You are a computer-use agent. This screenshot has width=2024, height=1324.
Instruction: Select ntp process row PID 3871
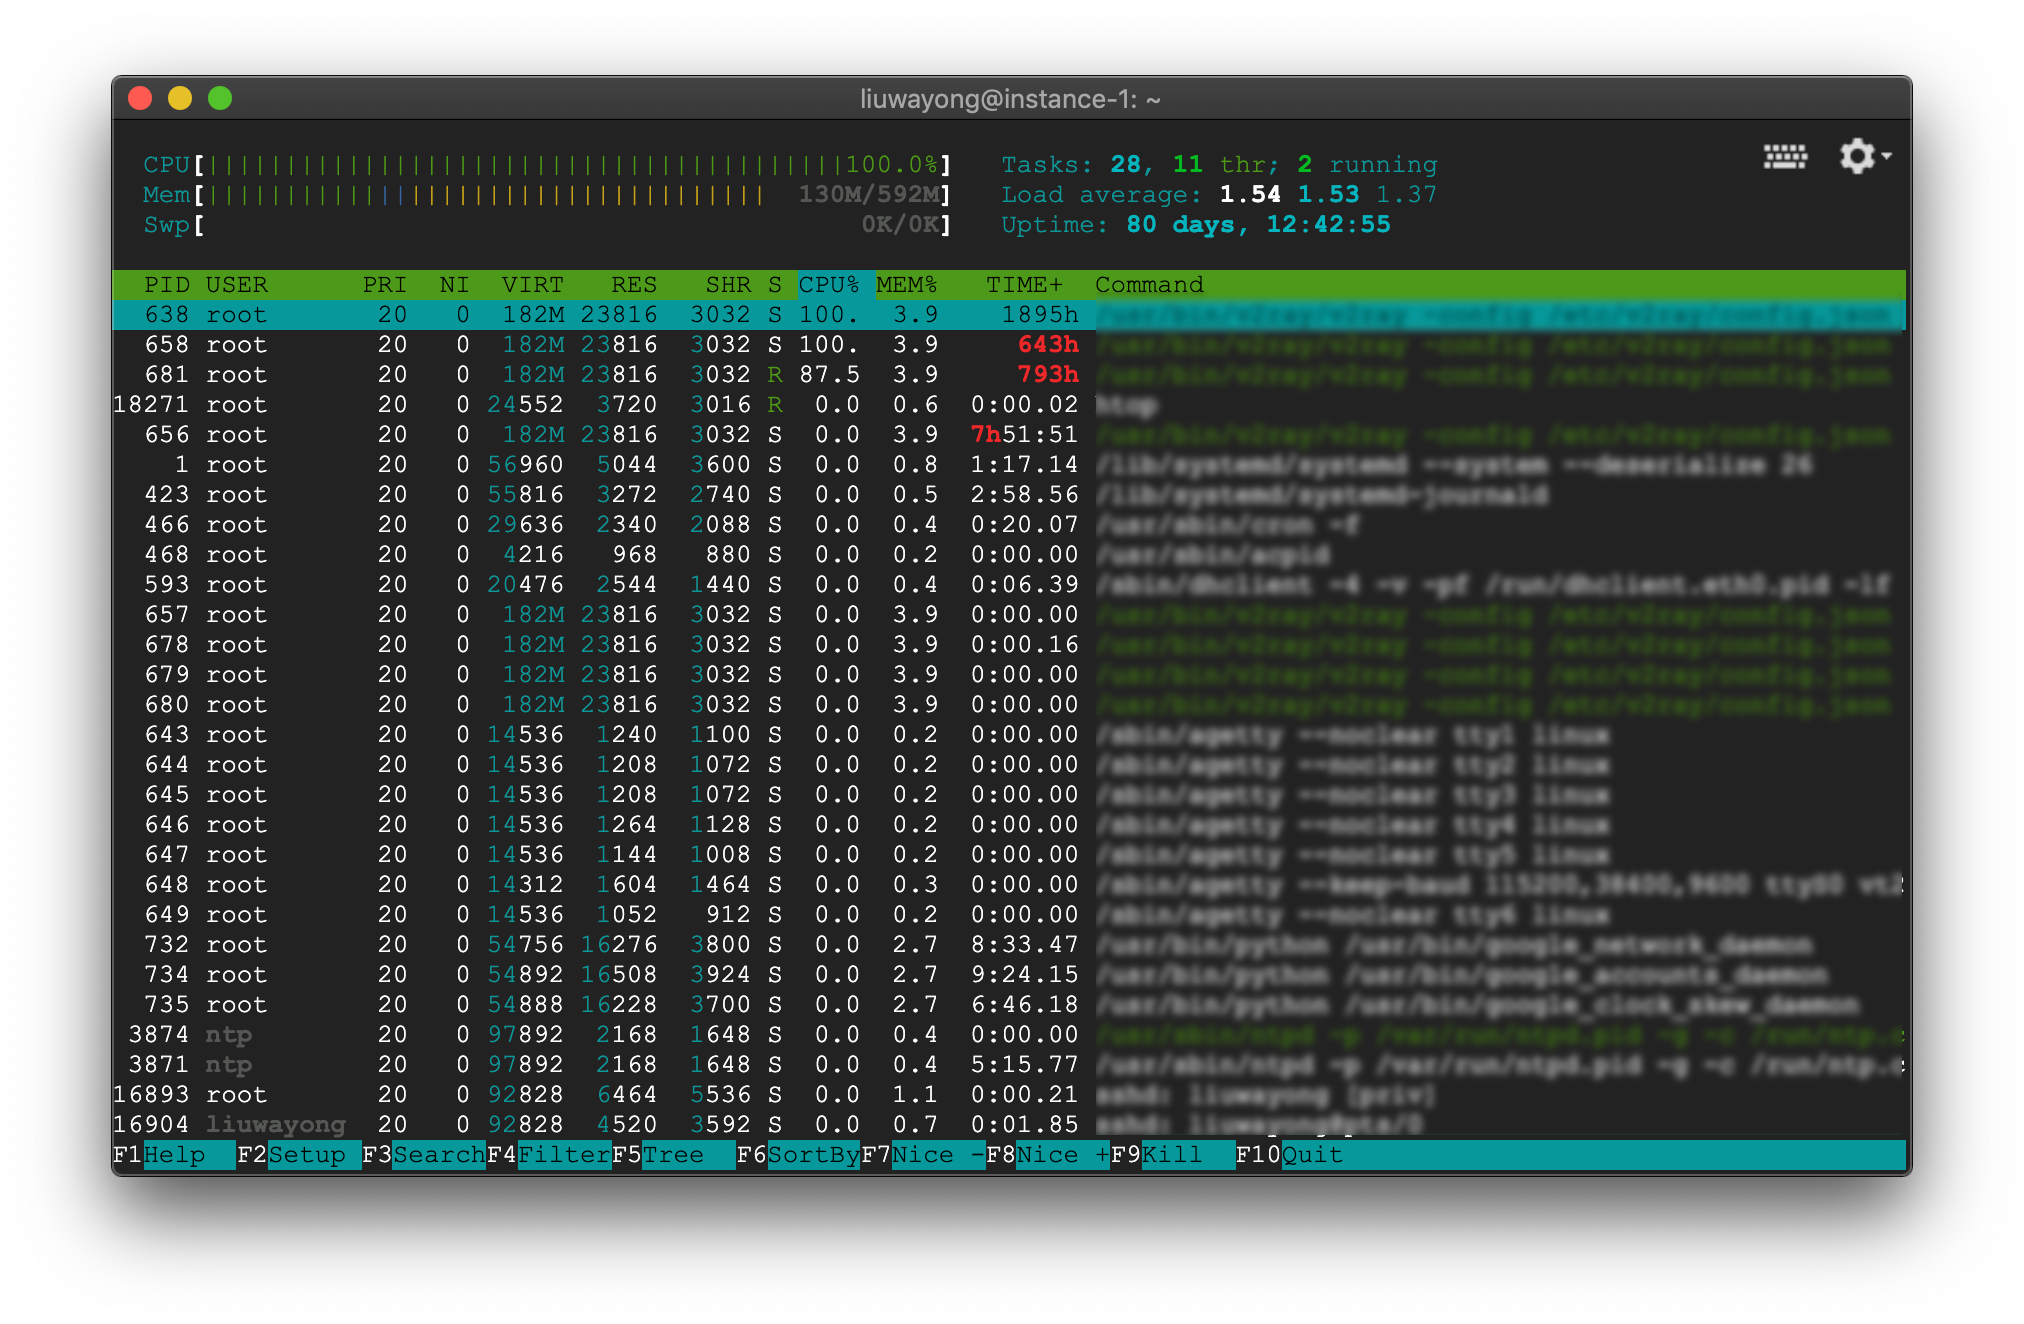click(1009, 1065)
